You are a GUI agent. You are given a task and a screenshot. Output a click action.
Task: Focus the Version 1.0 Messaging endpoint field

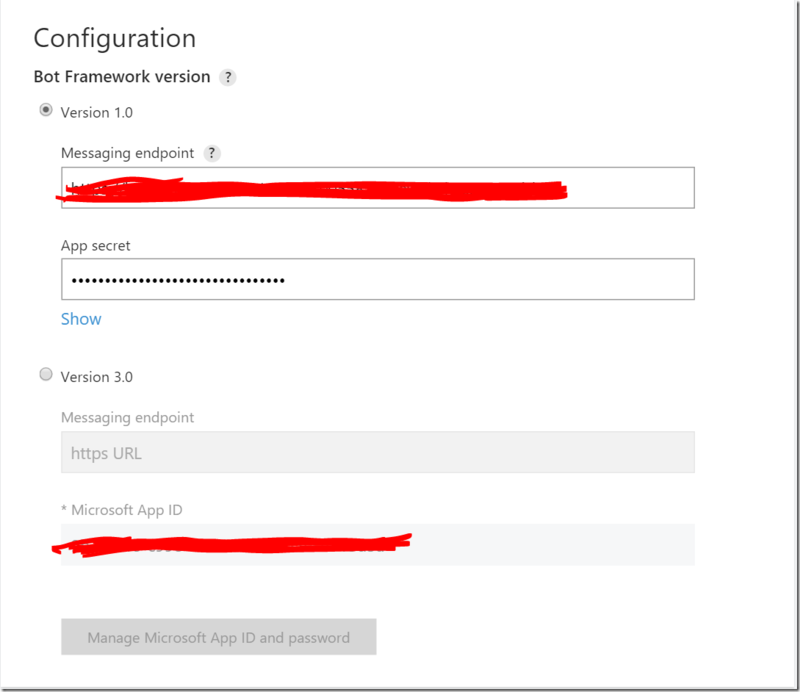coord(378,187)
